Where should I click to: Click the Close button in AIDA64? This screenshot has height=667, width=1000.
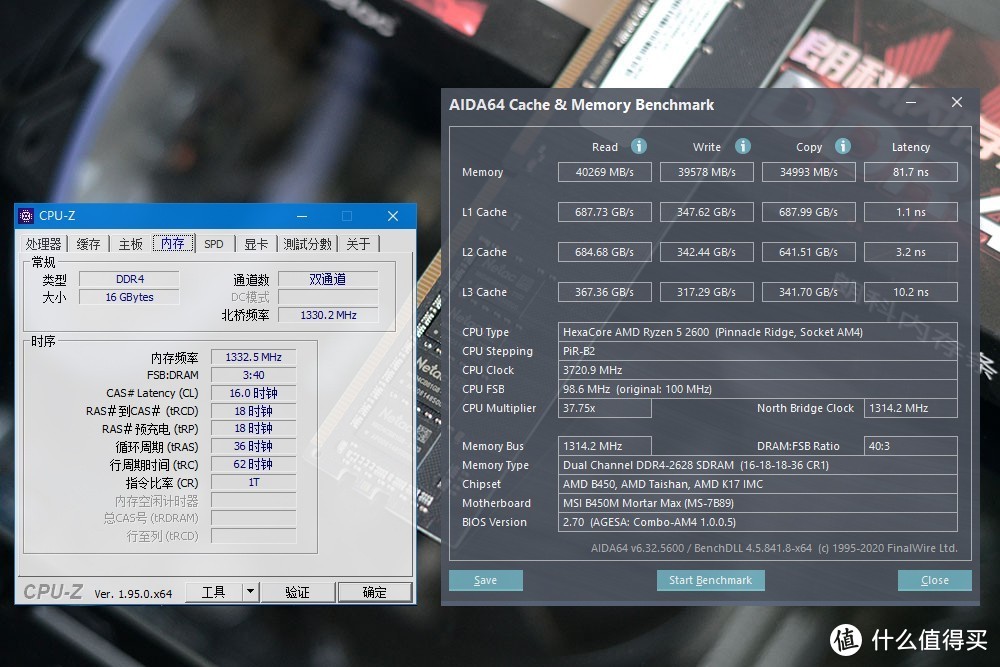point(935,580)
